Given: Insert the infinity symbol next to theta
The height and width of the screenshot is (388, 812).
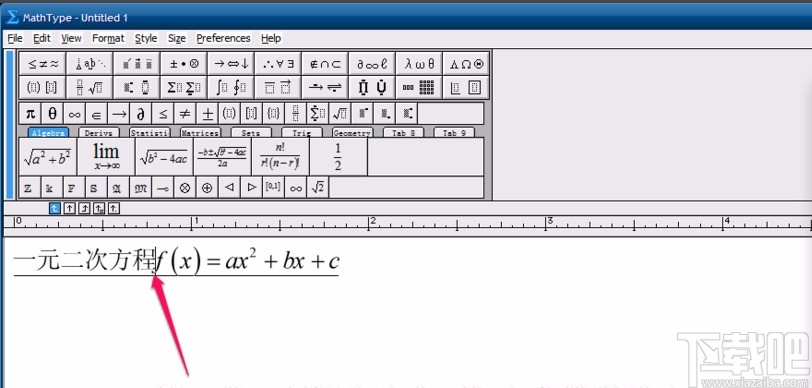Looking at the screenshot, I should pyautogui.click(x=75, y=113).
